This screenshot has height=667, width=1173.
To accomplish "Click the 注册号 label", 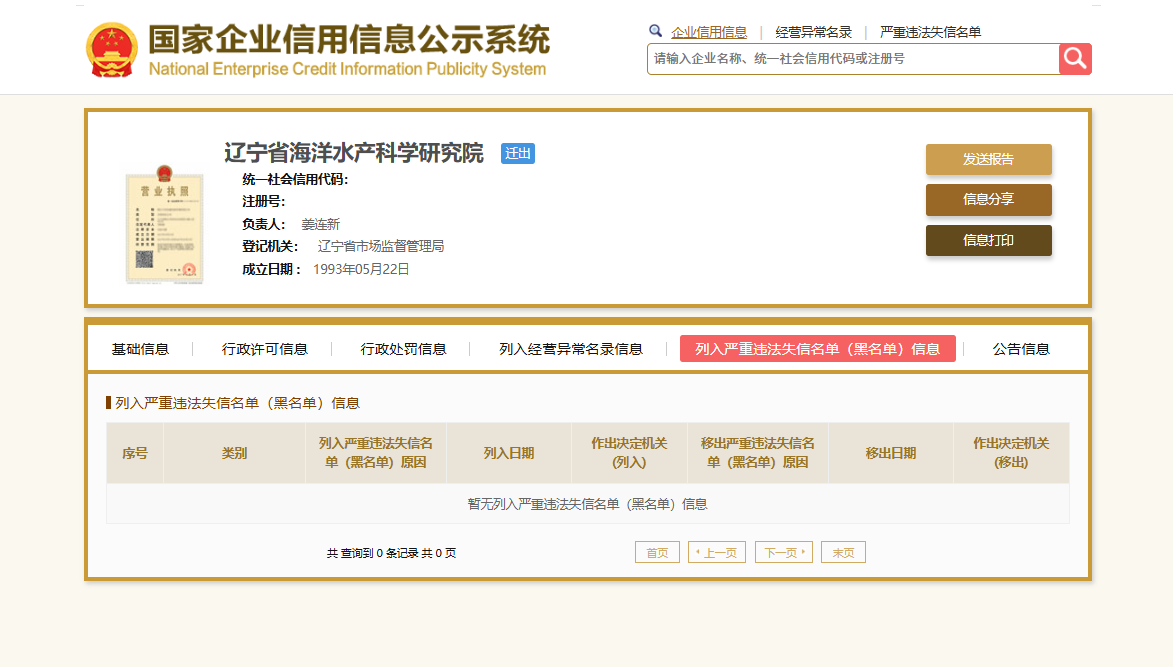I will [263, 202].
